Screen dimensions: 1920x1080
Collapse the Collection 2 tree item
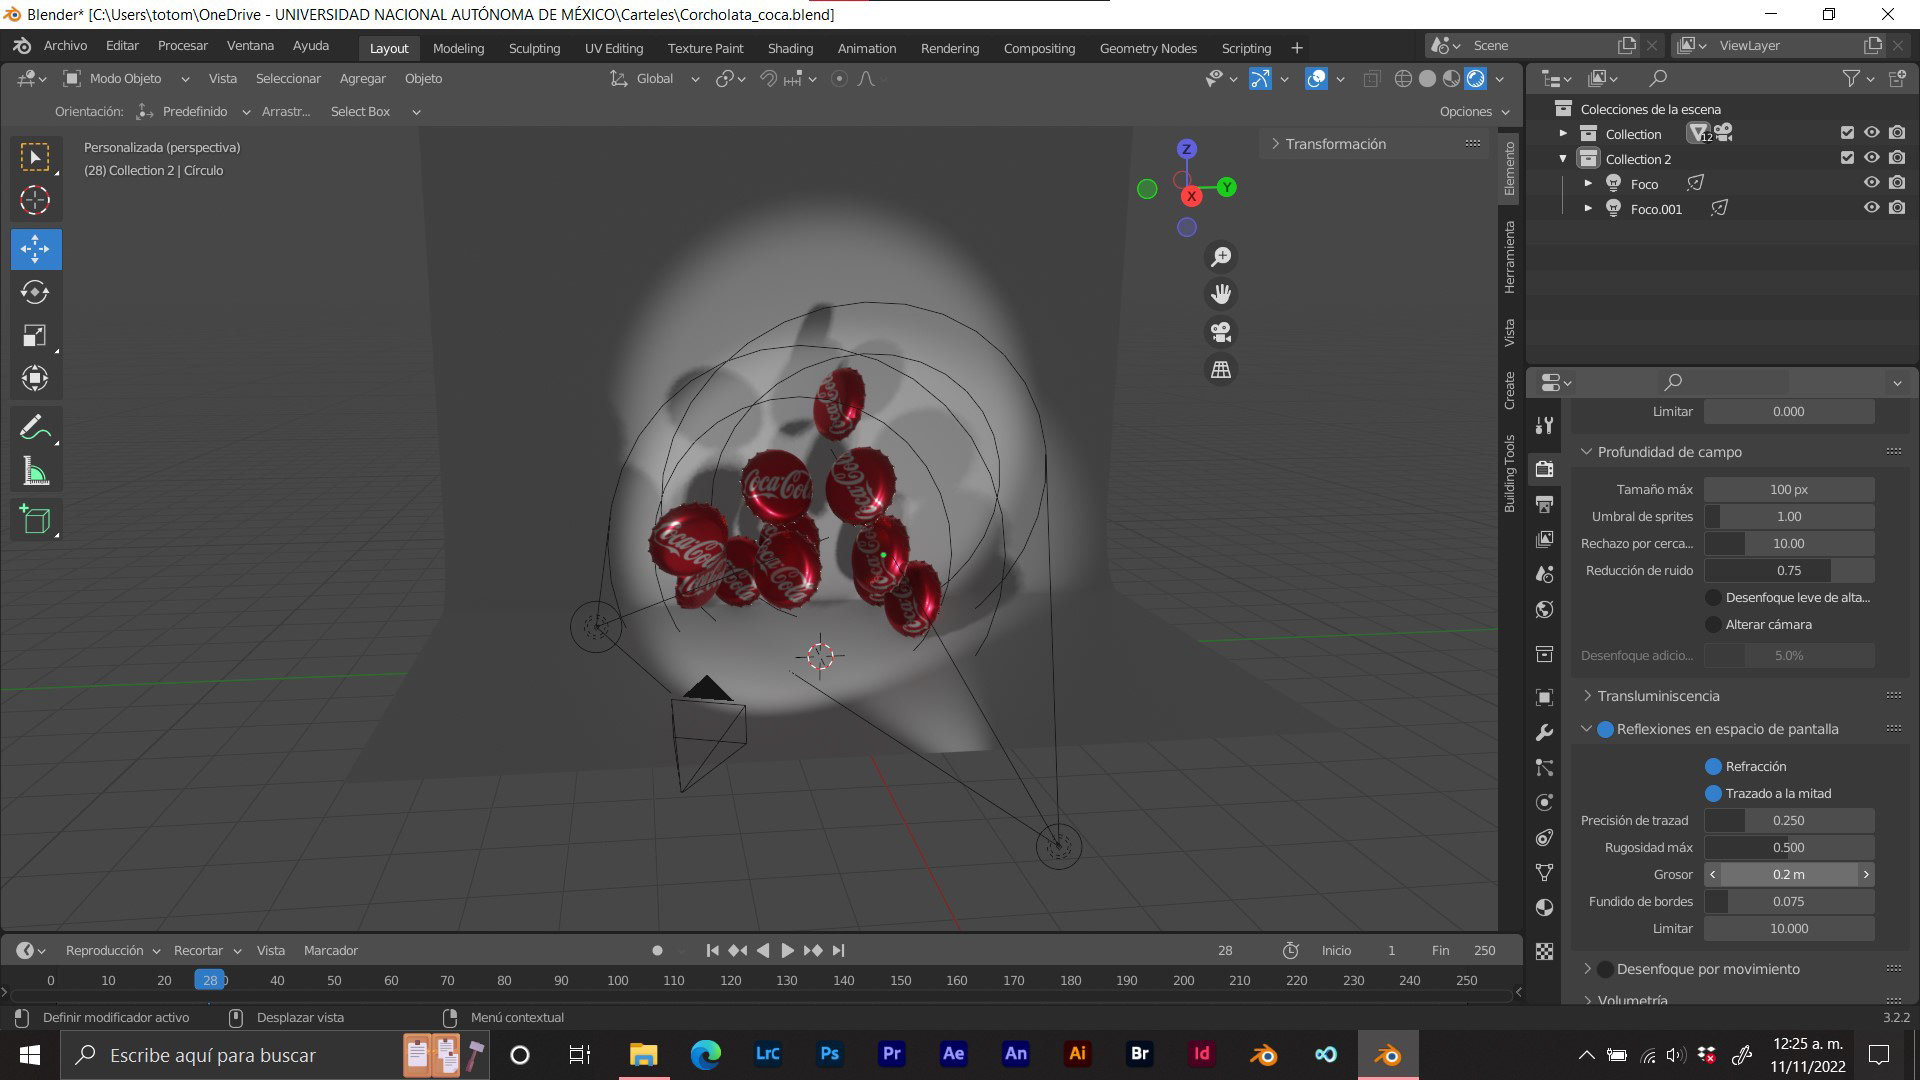tap(1563, 159)
